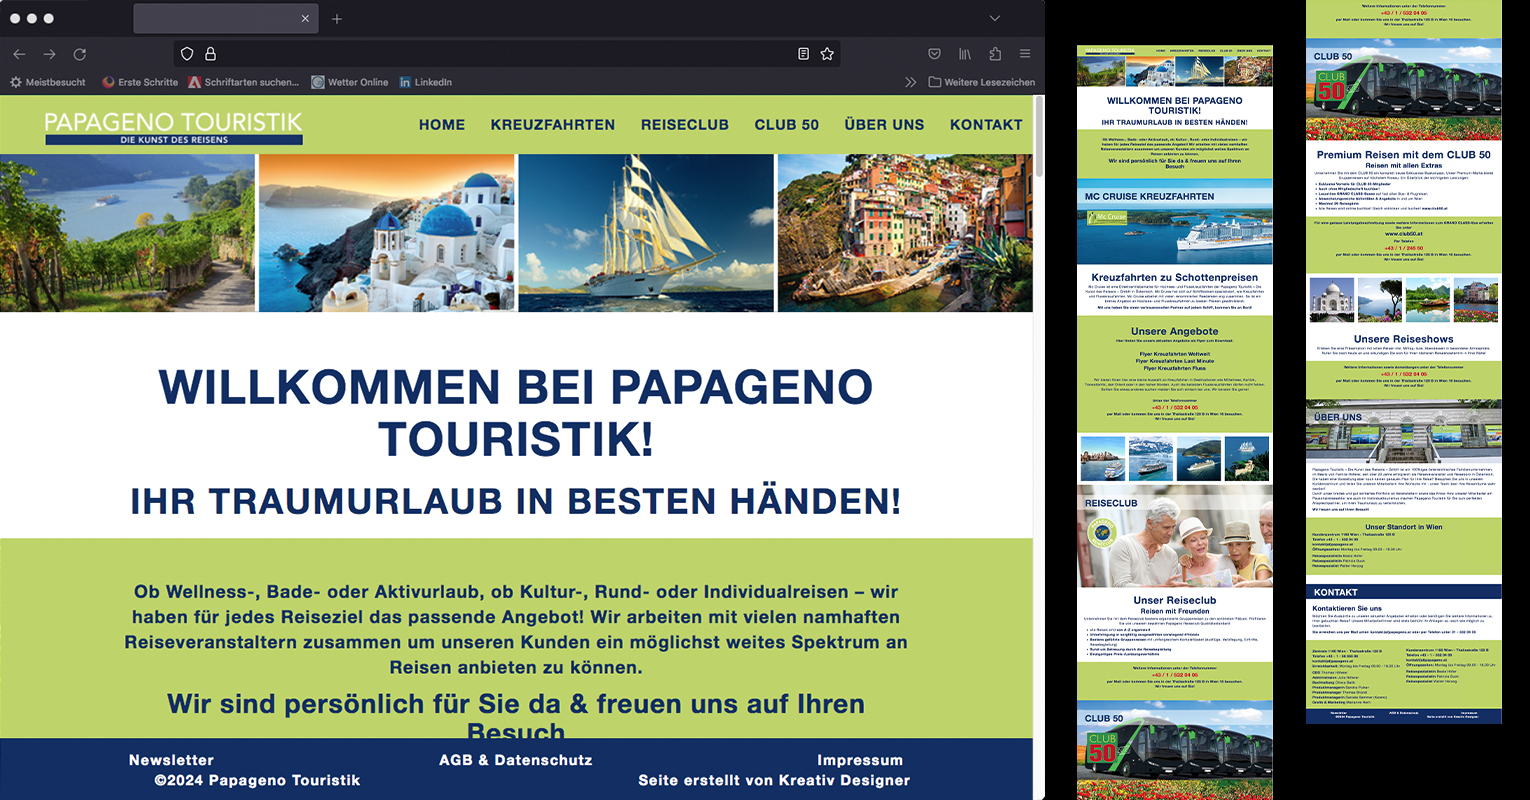Click the Santorini blue dome photo
The width and height of the screenshot is (1530, 800).
pyautogui.click(x=386, y=232)
